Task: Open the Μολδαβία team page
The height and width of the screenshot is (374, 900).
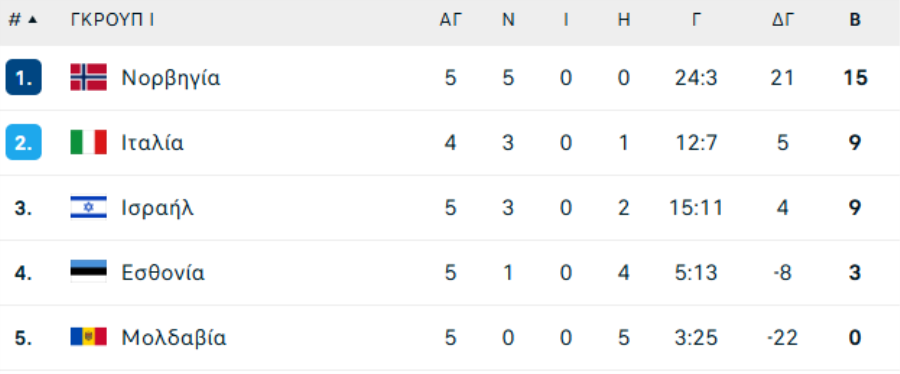Action: tap(173, 337)
